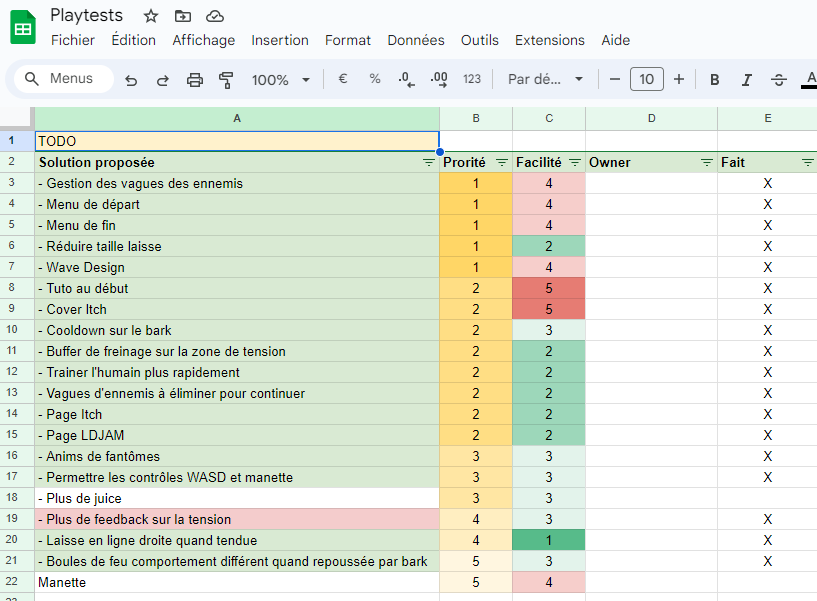Click the undo arrow
The width and height of the screenshot is (817, 601).
click(x=131, y=80)
